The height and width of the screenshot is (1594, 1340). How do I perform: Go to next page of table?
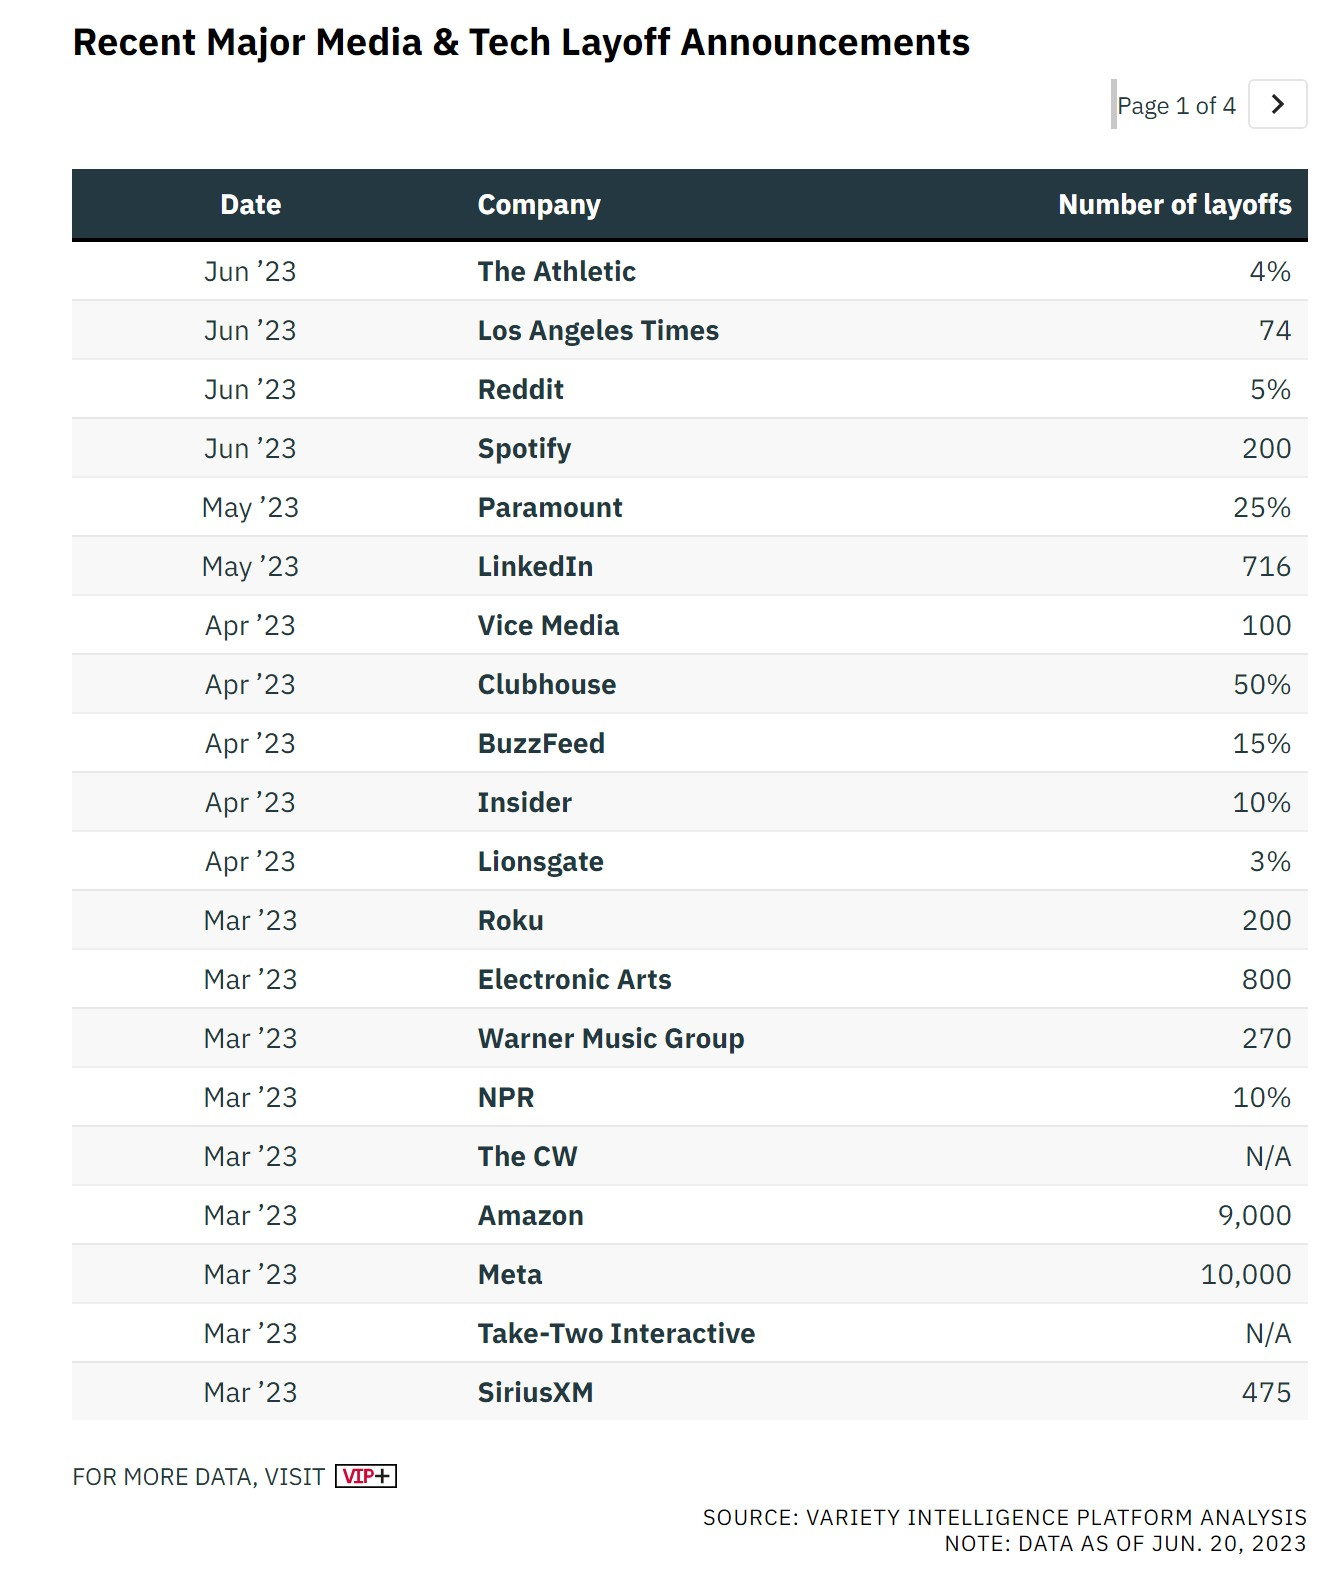pos(1277,104)
